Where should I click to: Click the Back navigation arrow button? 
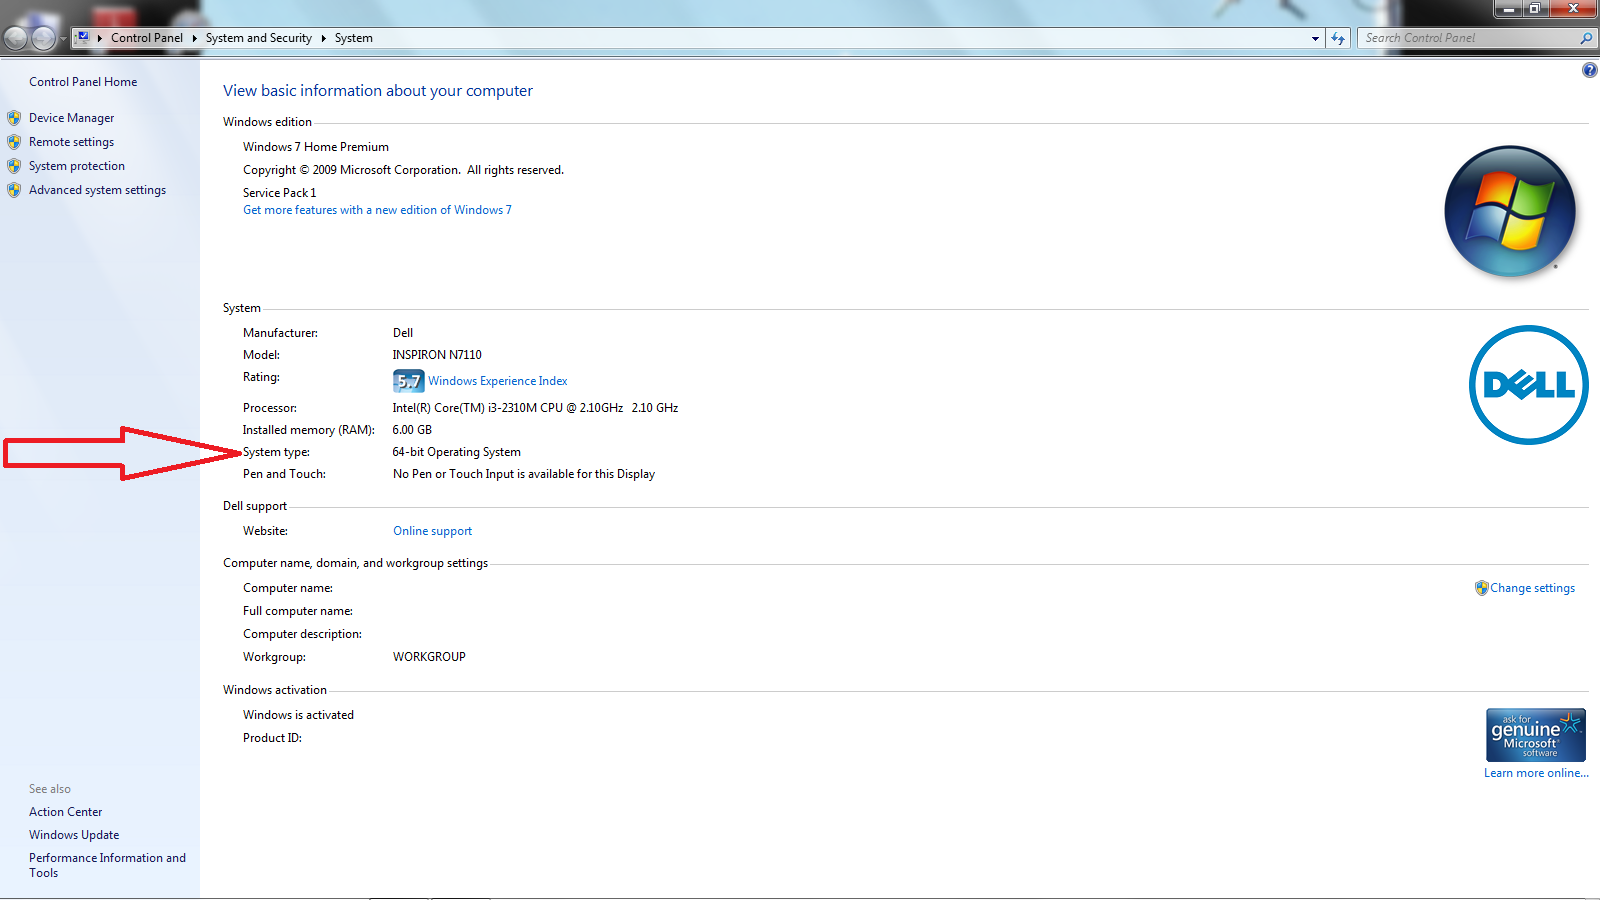coord(15,38)
